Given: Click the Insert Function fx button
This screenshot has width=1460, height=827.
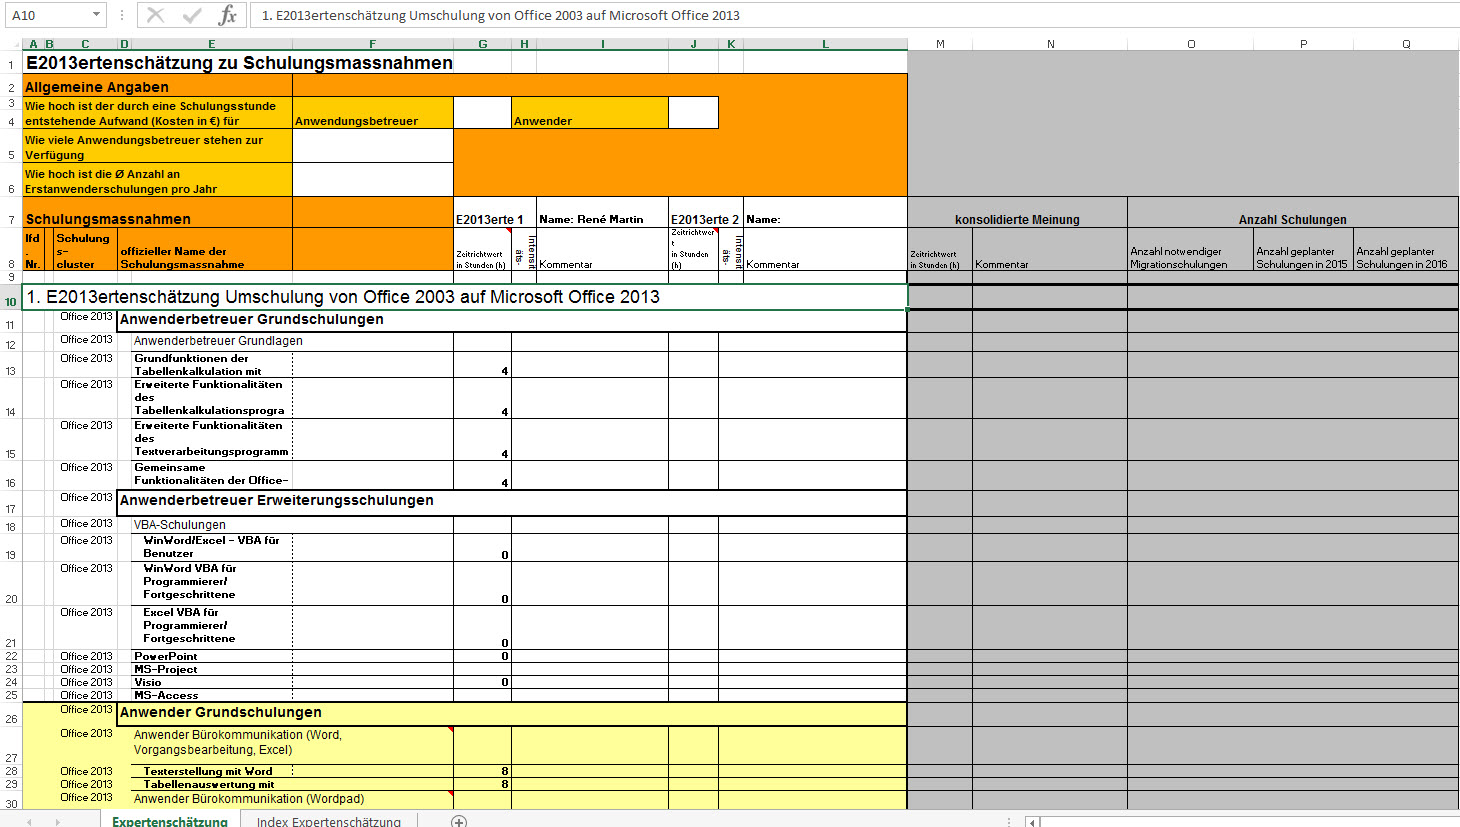Looking at the screenshot, I should point(228,15).
